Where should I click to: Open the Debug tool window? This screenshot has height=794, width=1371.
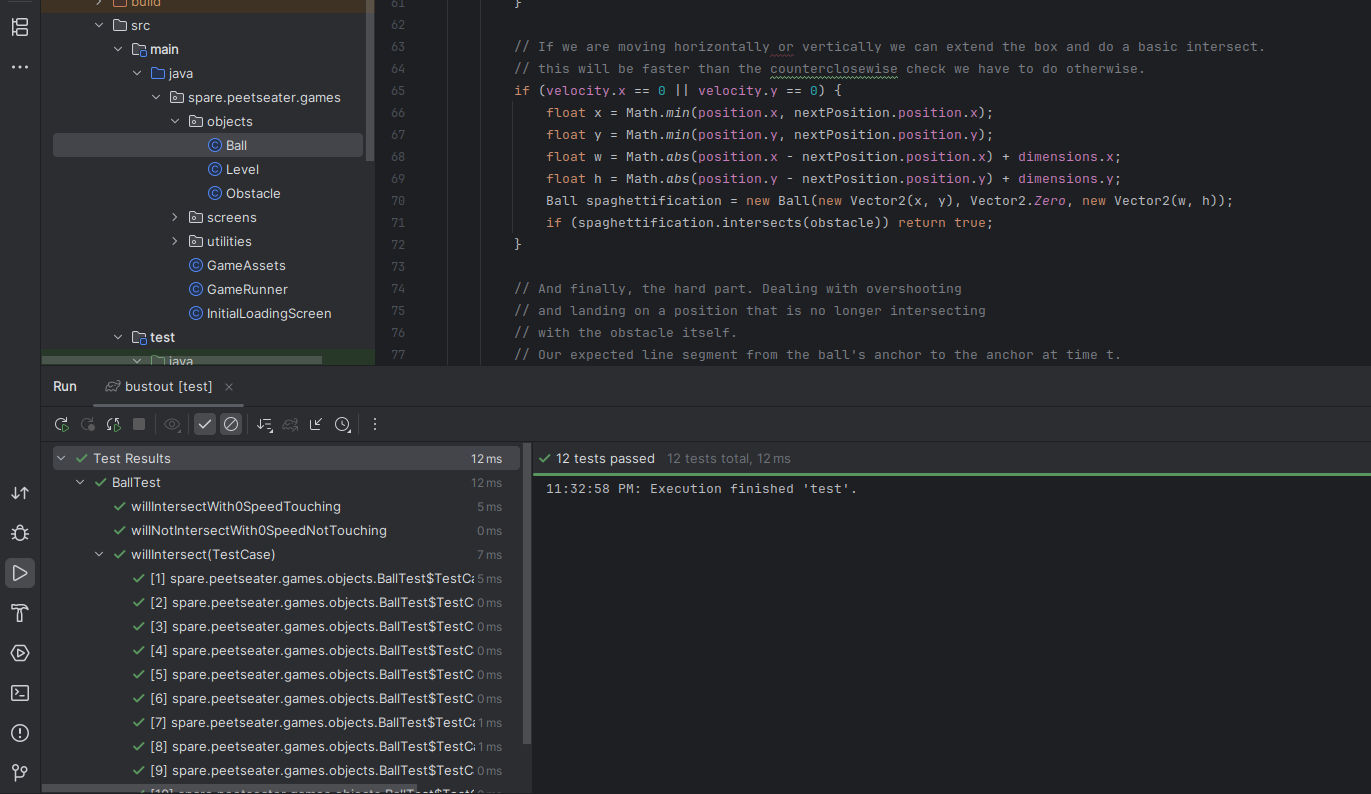click(20, 533)
